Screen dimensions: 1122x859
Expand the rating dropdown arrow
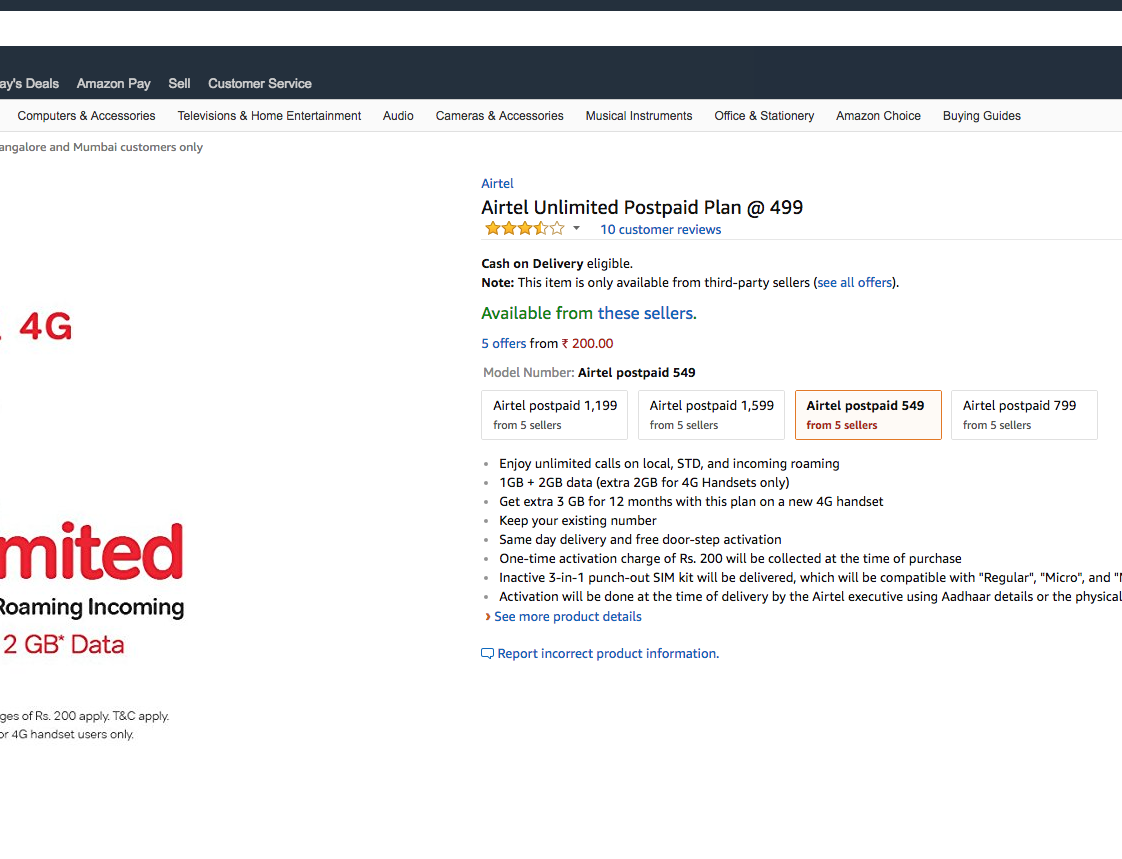click(x=576, y=229)
